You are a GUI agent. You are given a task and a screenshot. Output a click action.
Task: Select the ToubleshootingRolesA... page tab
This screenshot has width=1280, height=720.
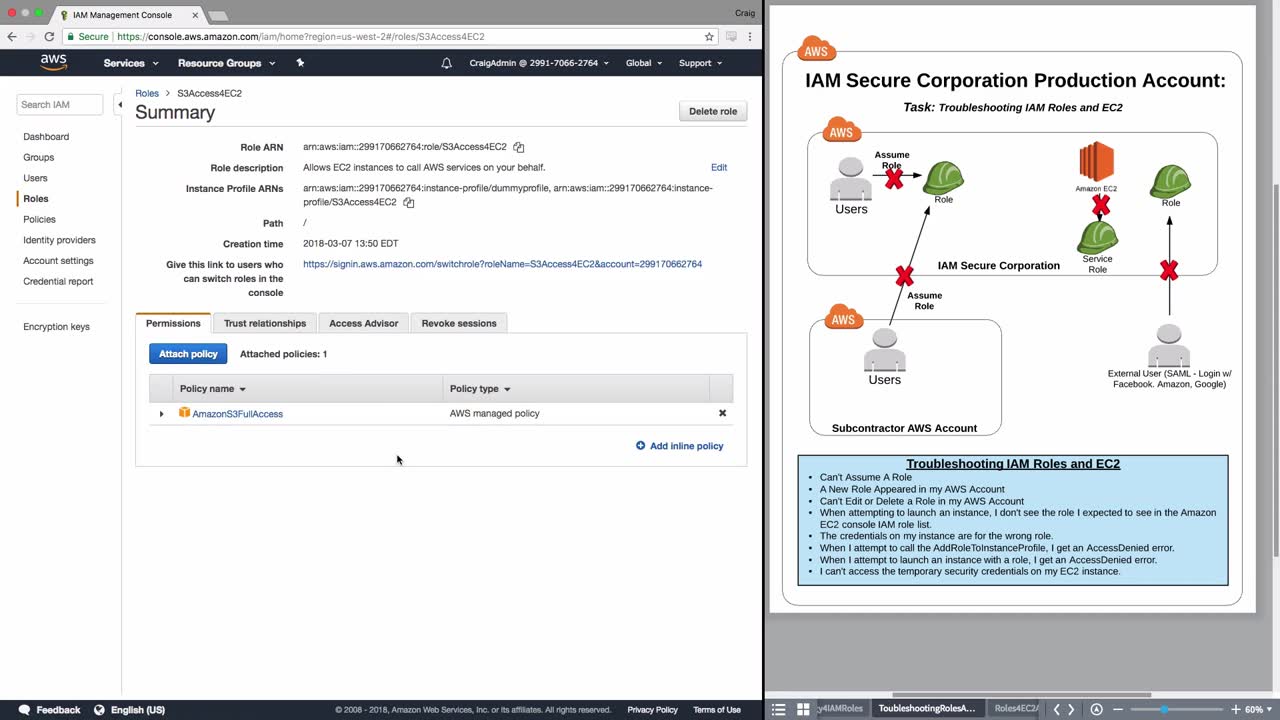coord(926,709)
